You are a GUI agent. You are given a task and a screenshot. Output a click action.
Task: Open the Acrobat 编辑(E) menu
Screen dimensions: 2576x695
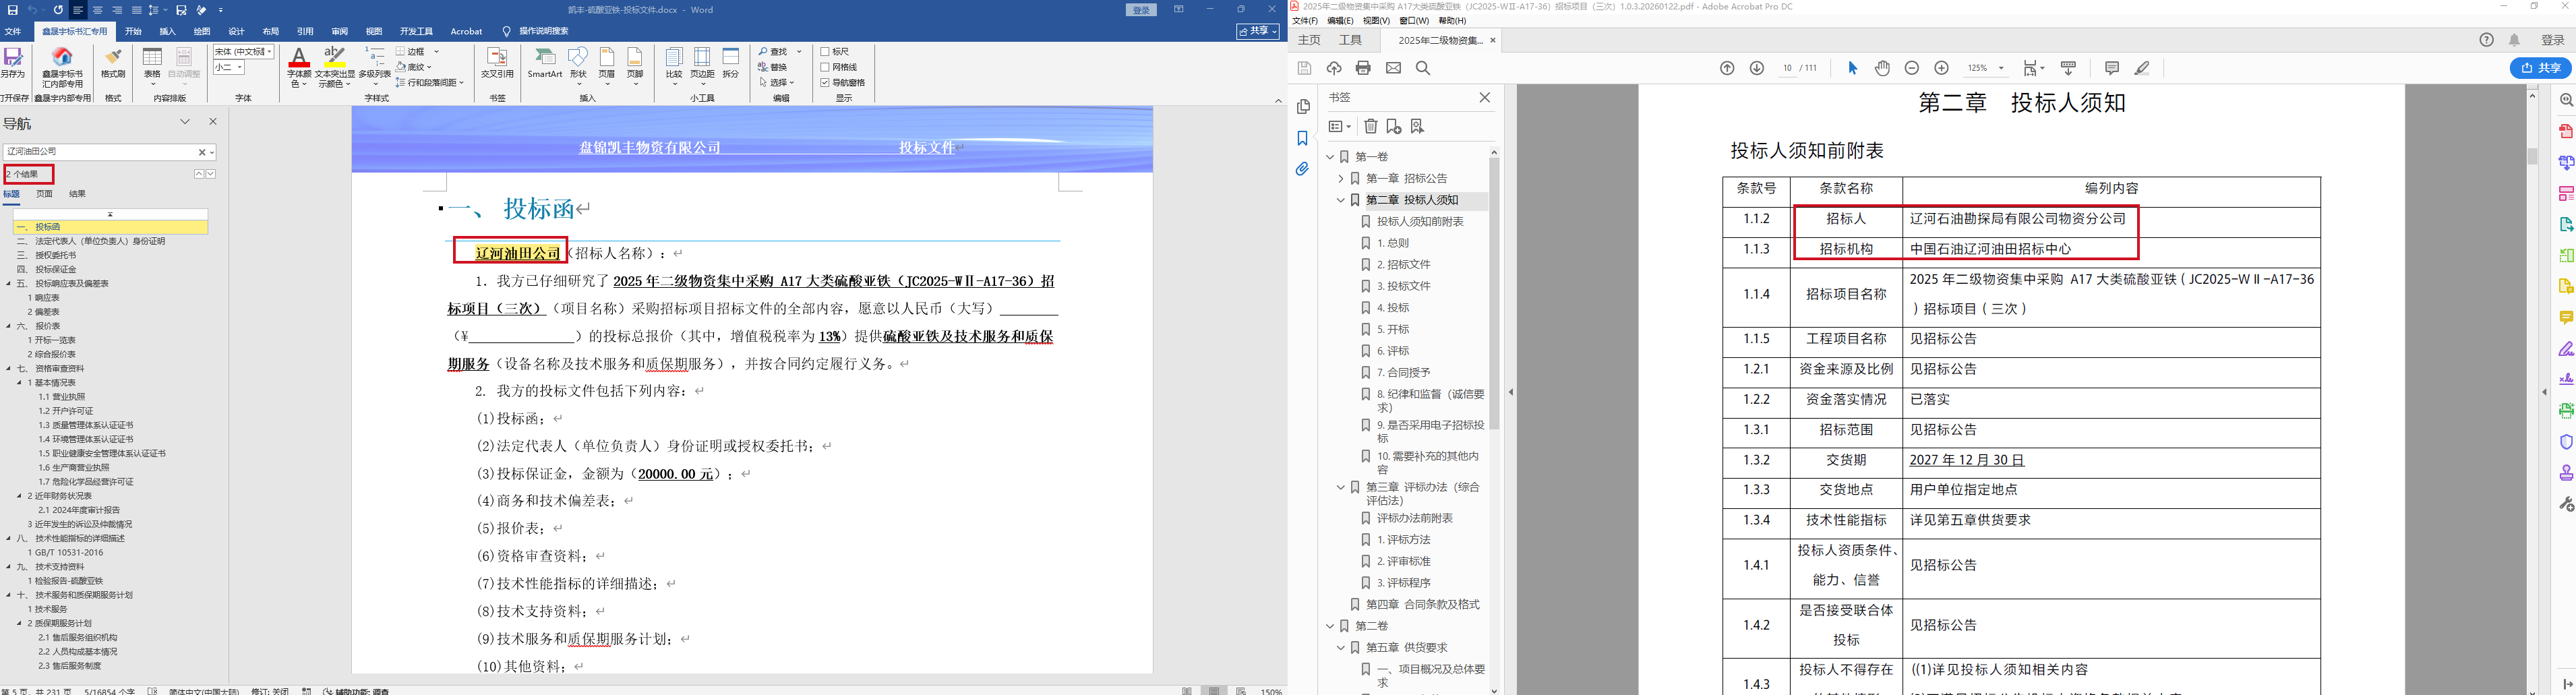click(1340, 20)
